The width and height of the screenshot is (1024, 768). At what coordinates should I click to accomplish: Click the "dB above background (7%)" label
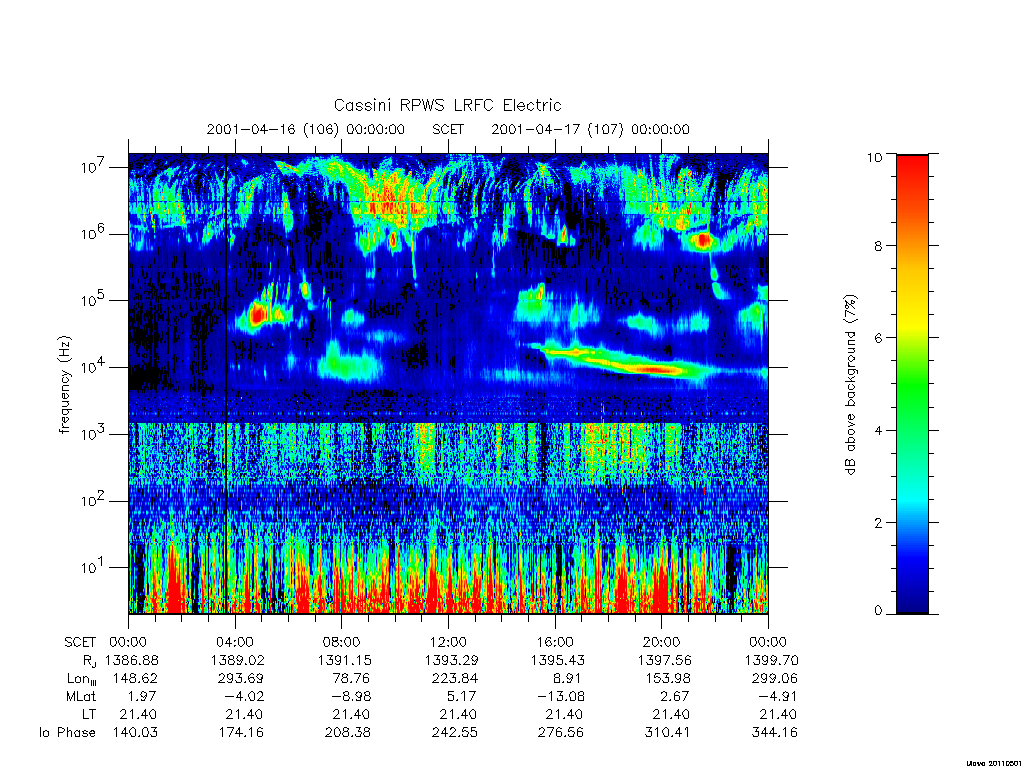coord(850,385)
